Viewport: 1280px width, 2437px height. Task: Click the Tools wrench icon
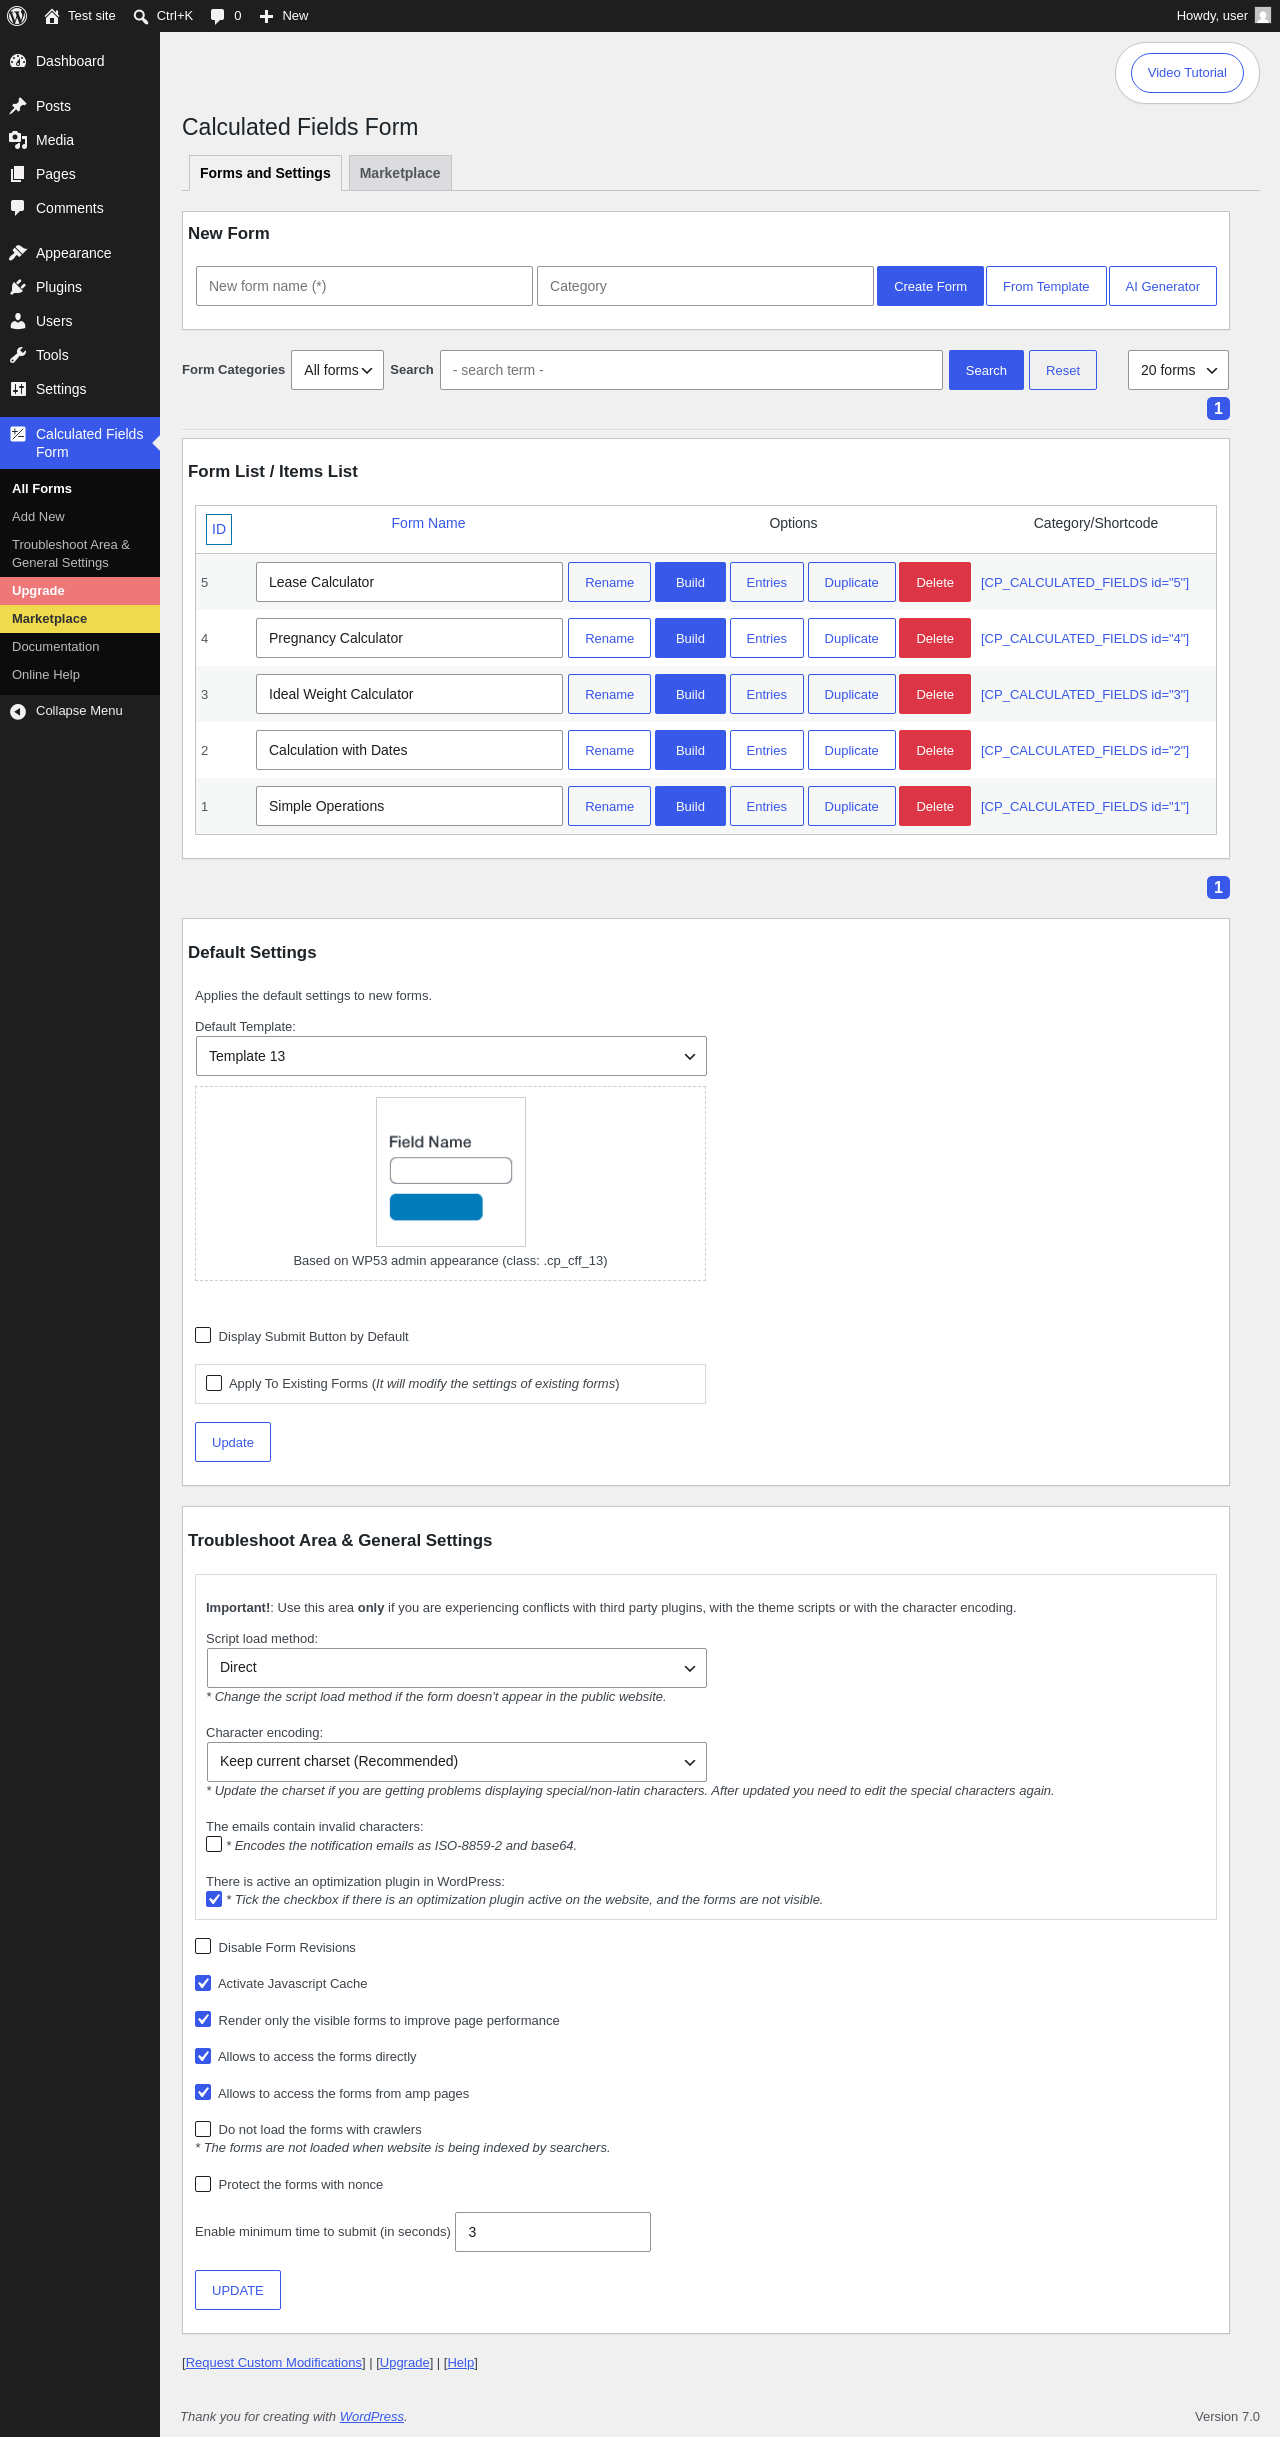[18, 355]
